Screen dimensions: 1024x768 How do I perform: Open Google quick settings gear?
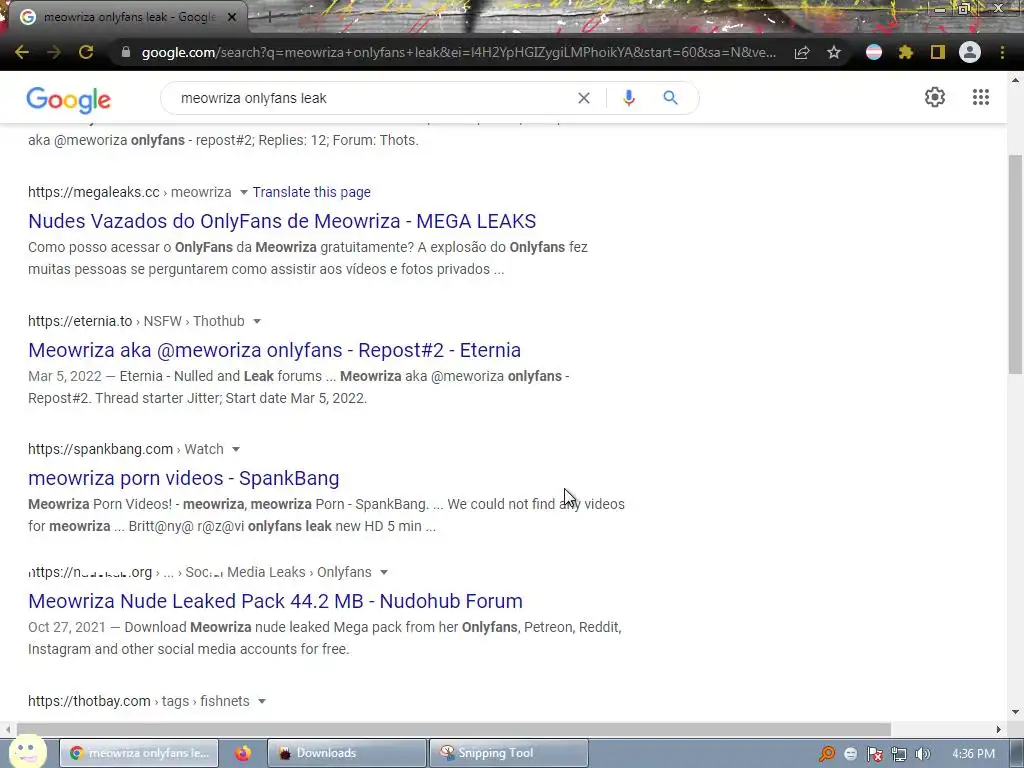(935, 97)
